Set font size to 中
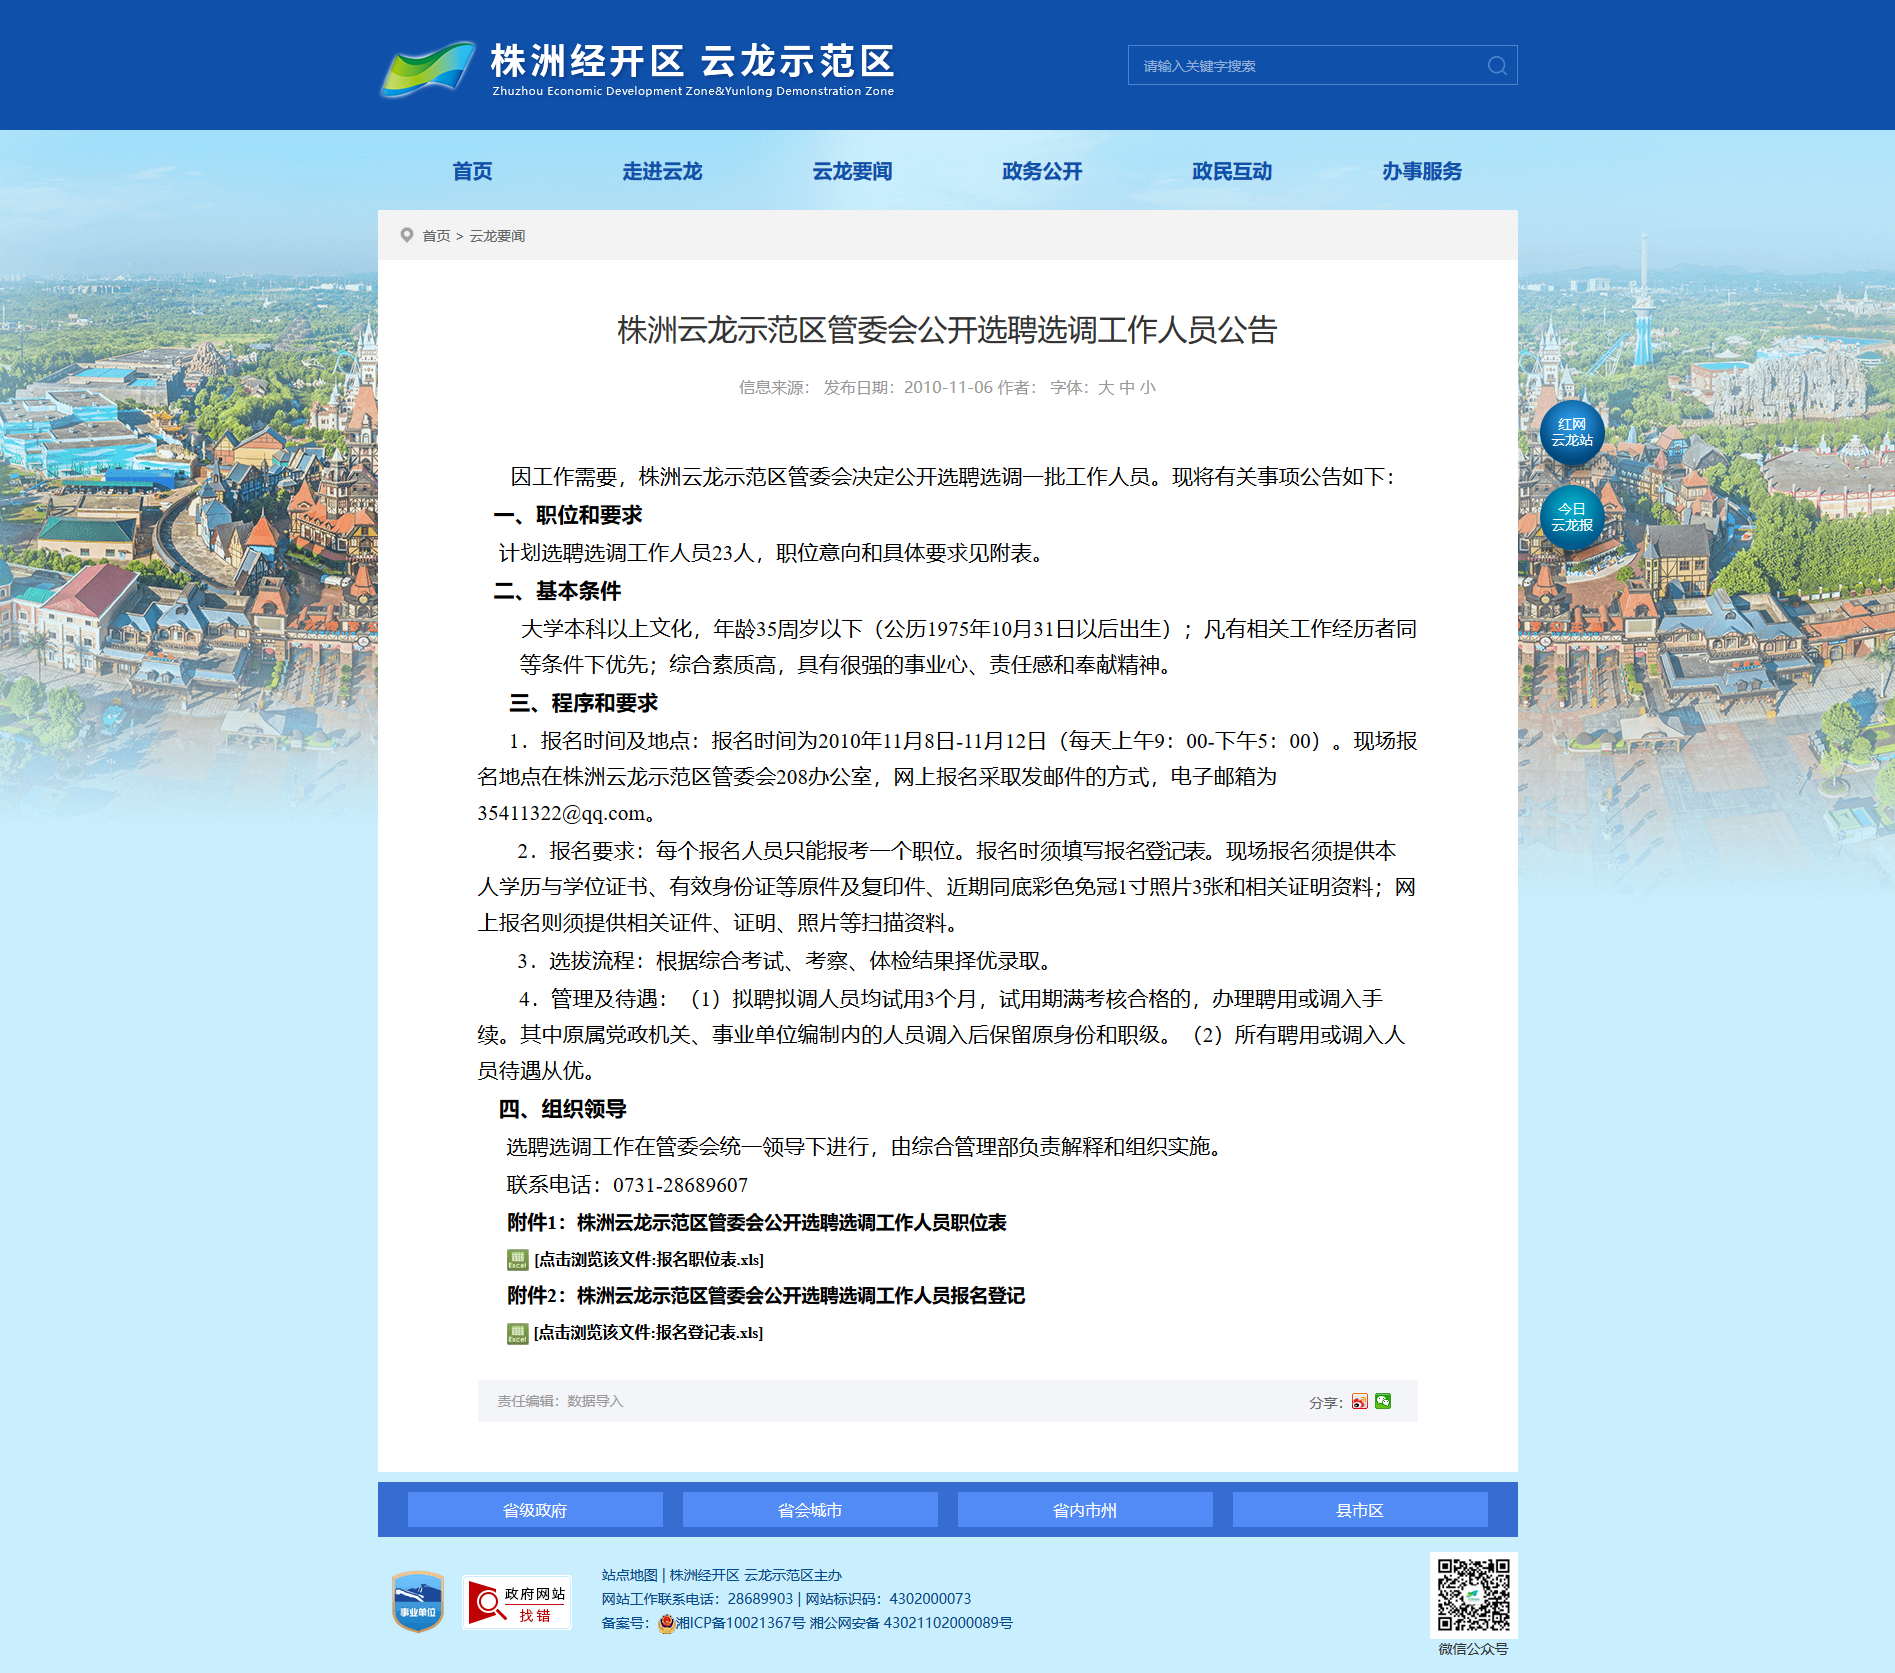Screen dimensions: 1895x1673 1126,388
